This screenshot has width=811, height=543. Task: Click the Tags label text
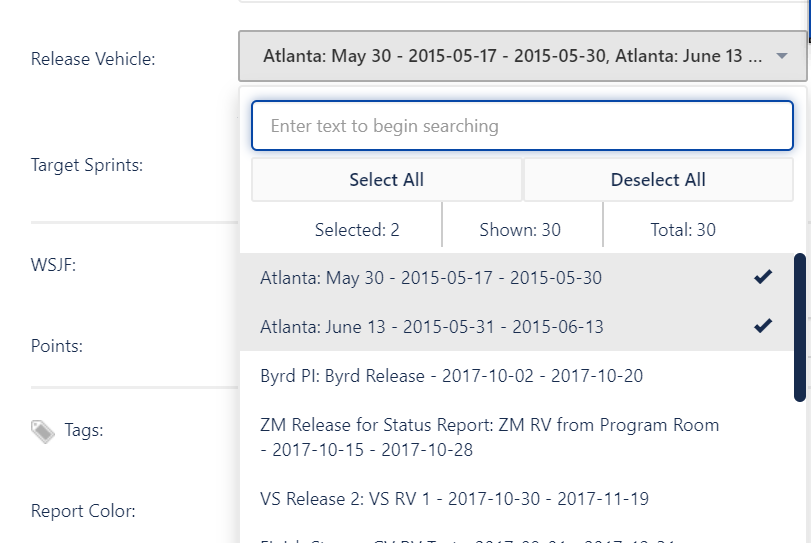(84, 430)
